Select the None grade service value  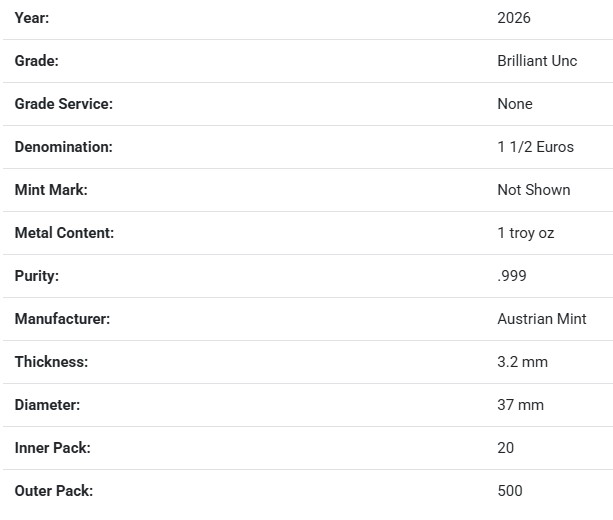[515, 104]
